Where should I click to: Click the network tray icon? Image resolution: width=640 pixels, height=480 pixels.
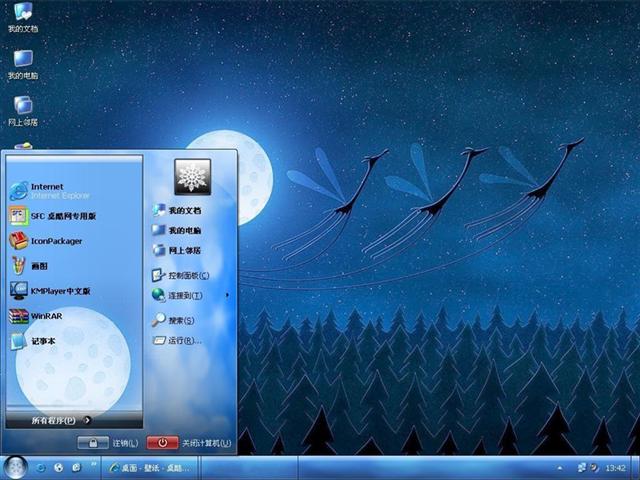[x=582, y=468]
